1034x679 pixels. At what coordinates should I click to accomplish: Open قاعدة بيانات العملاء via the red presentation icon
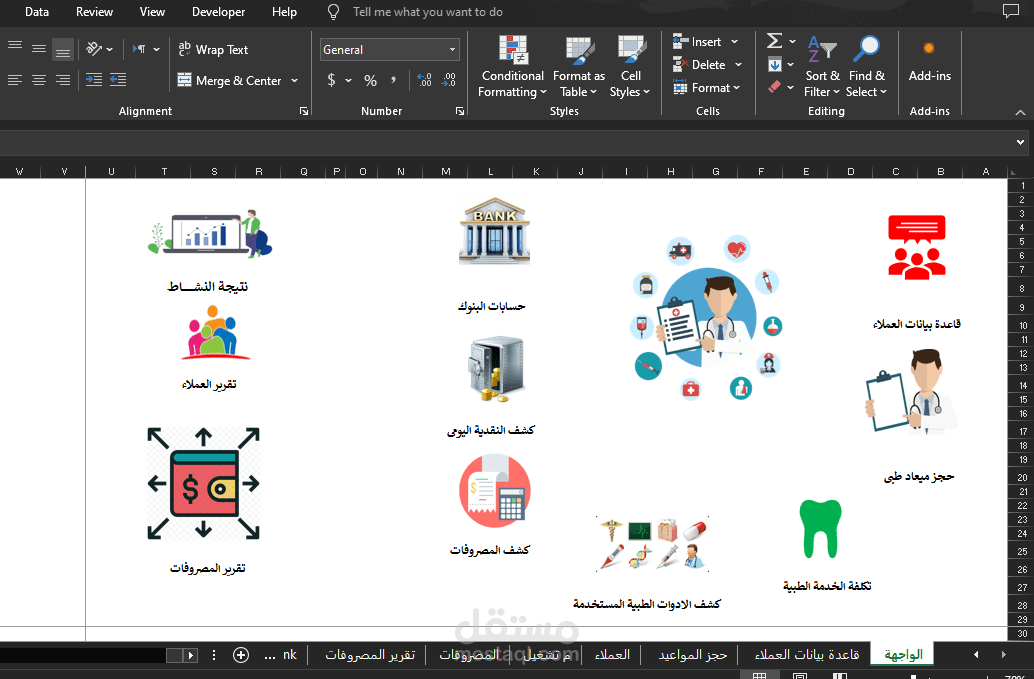pyautogui.click(x=916, y=245)
